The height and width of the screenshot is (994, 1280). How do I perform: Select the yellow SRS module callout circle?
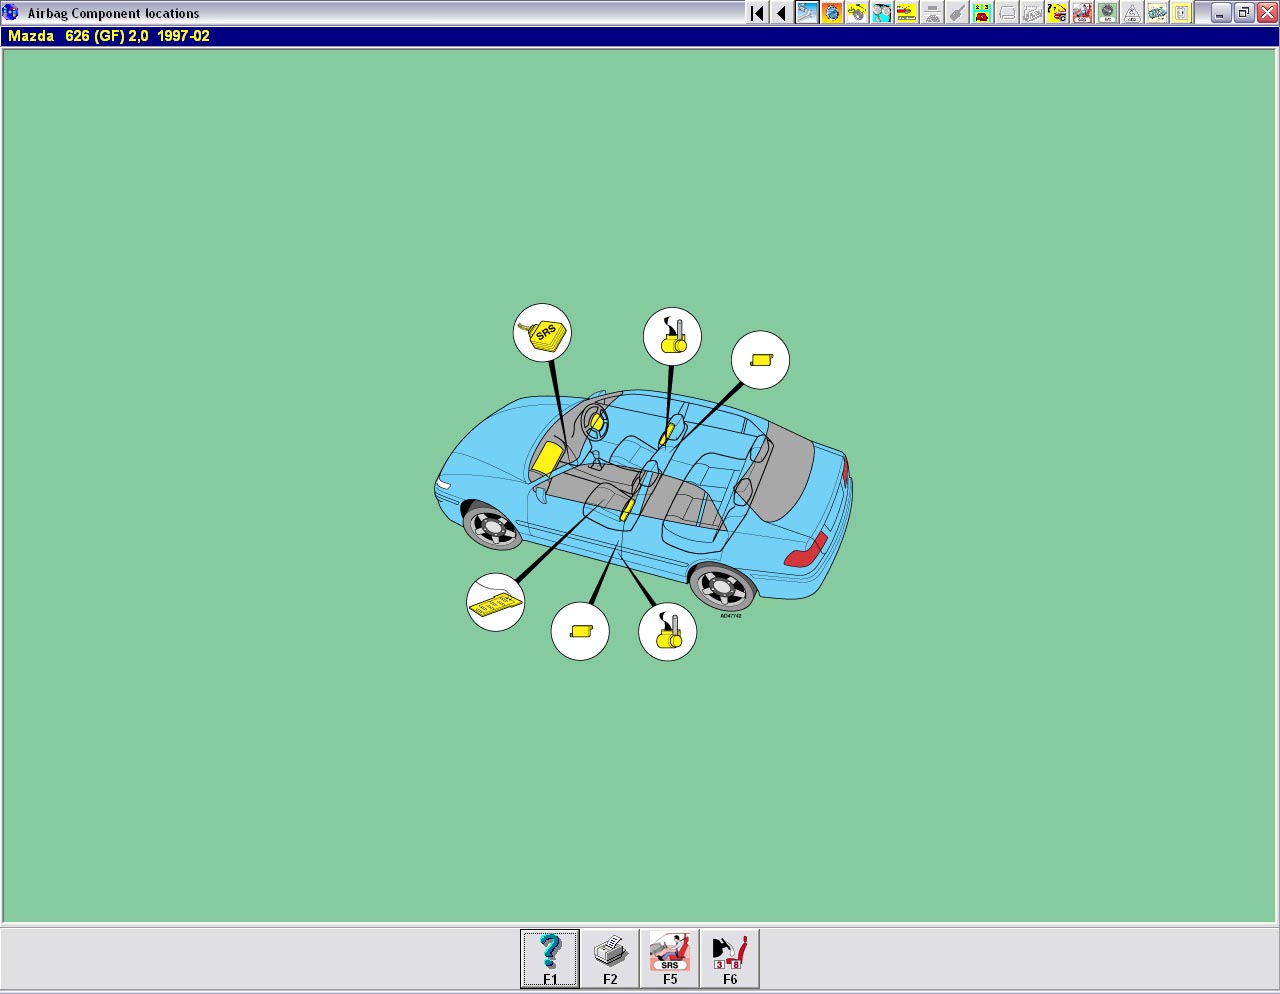[x=542, y=333]
